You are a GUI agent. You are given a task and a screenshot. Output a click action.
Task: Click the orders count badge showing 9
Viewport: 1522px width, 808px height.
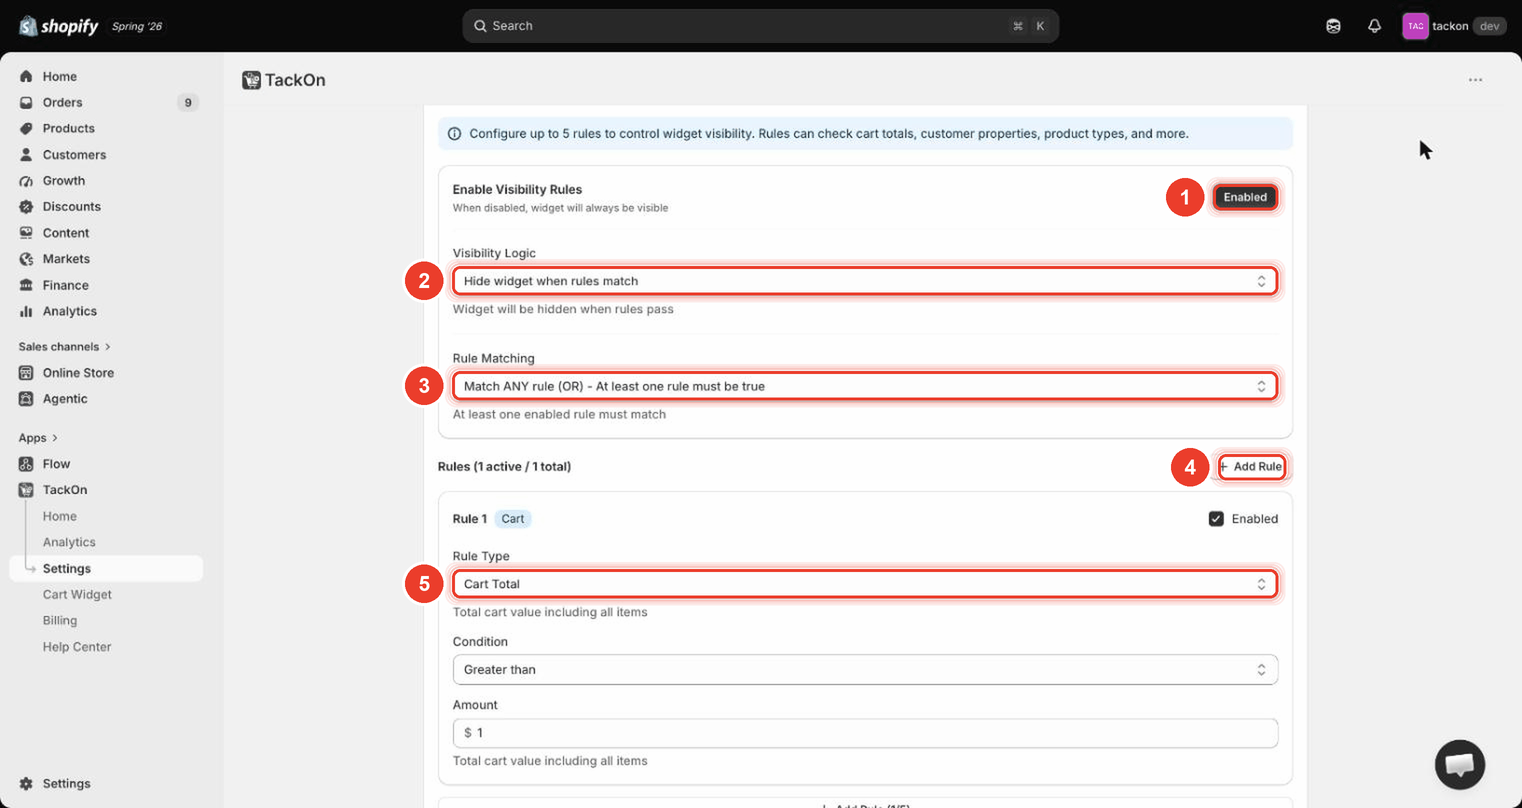[187, 102]
